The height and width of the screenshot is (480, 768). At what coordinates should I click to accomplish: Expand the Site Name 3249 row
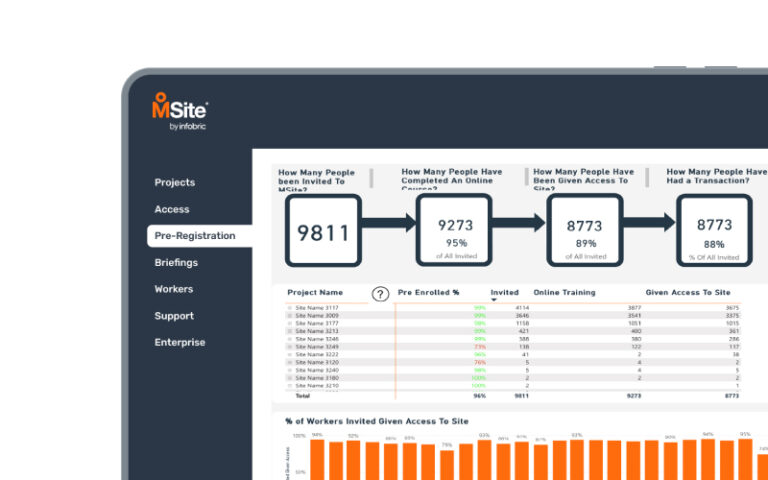(290, 346)
